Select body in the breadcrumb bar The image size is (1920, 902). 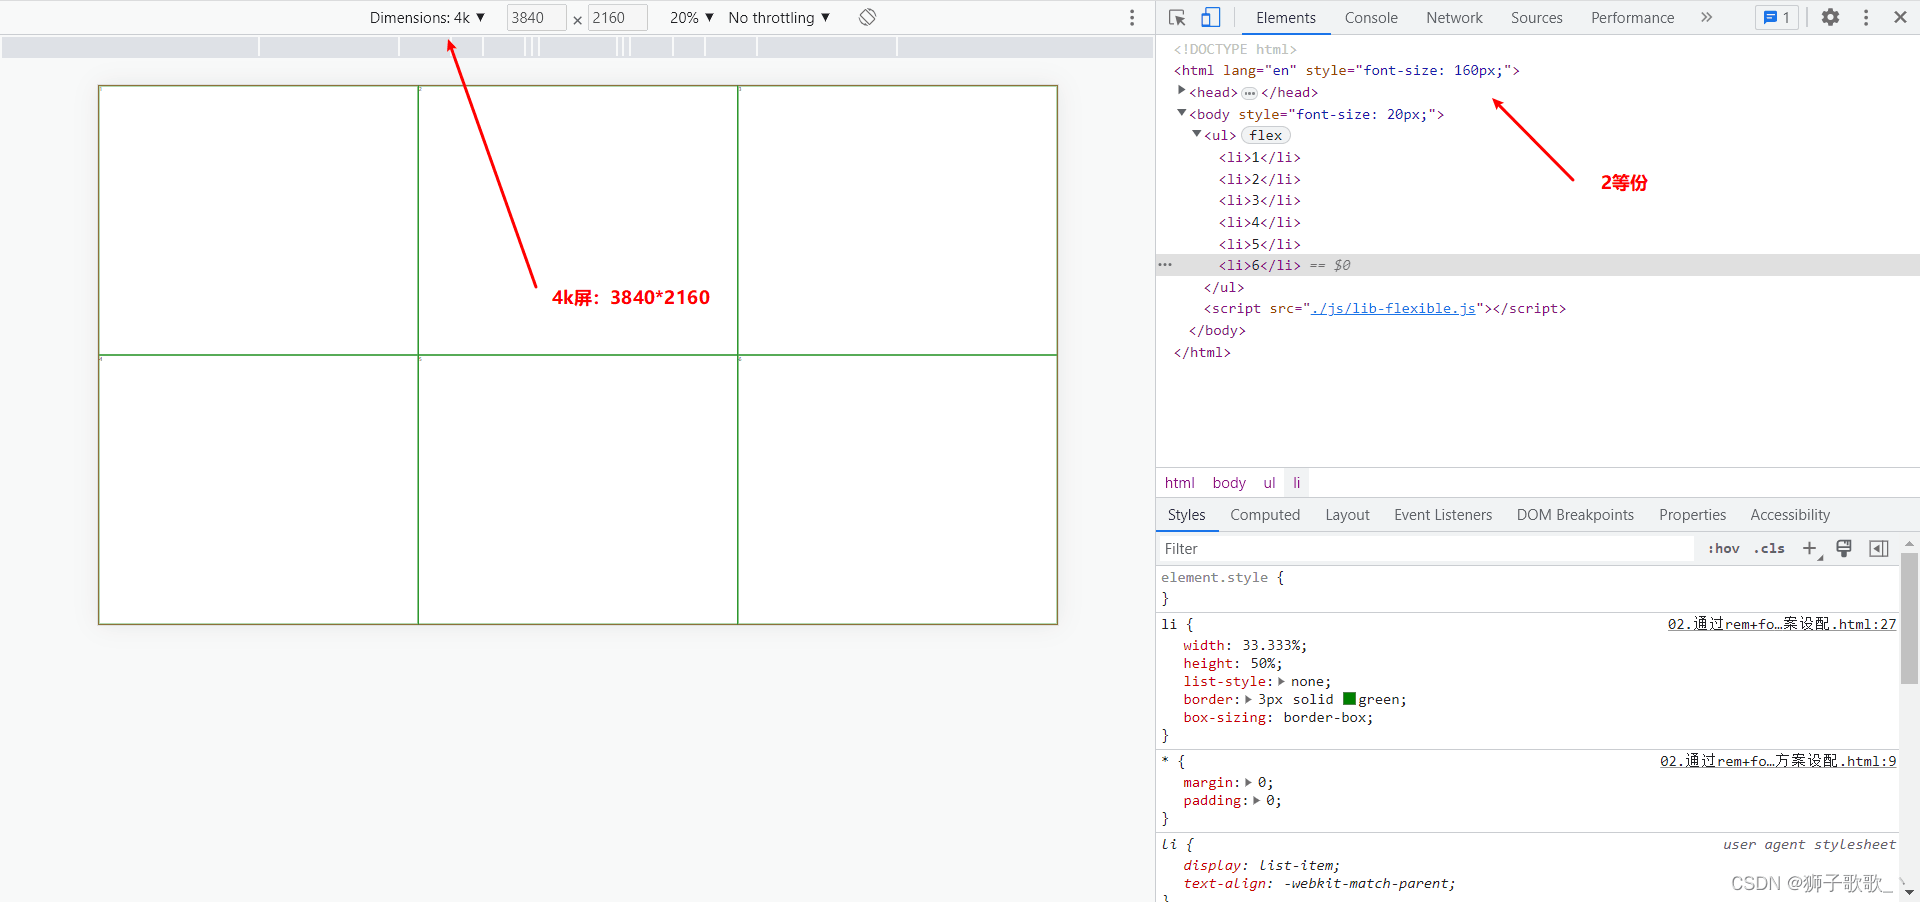(1229, 483)
